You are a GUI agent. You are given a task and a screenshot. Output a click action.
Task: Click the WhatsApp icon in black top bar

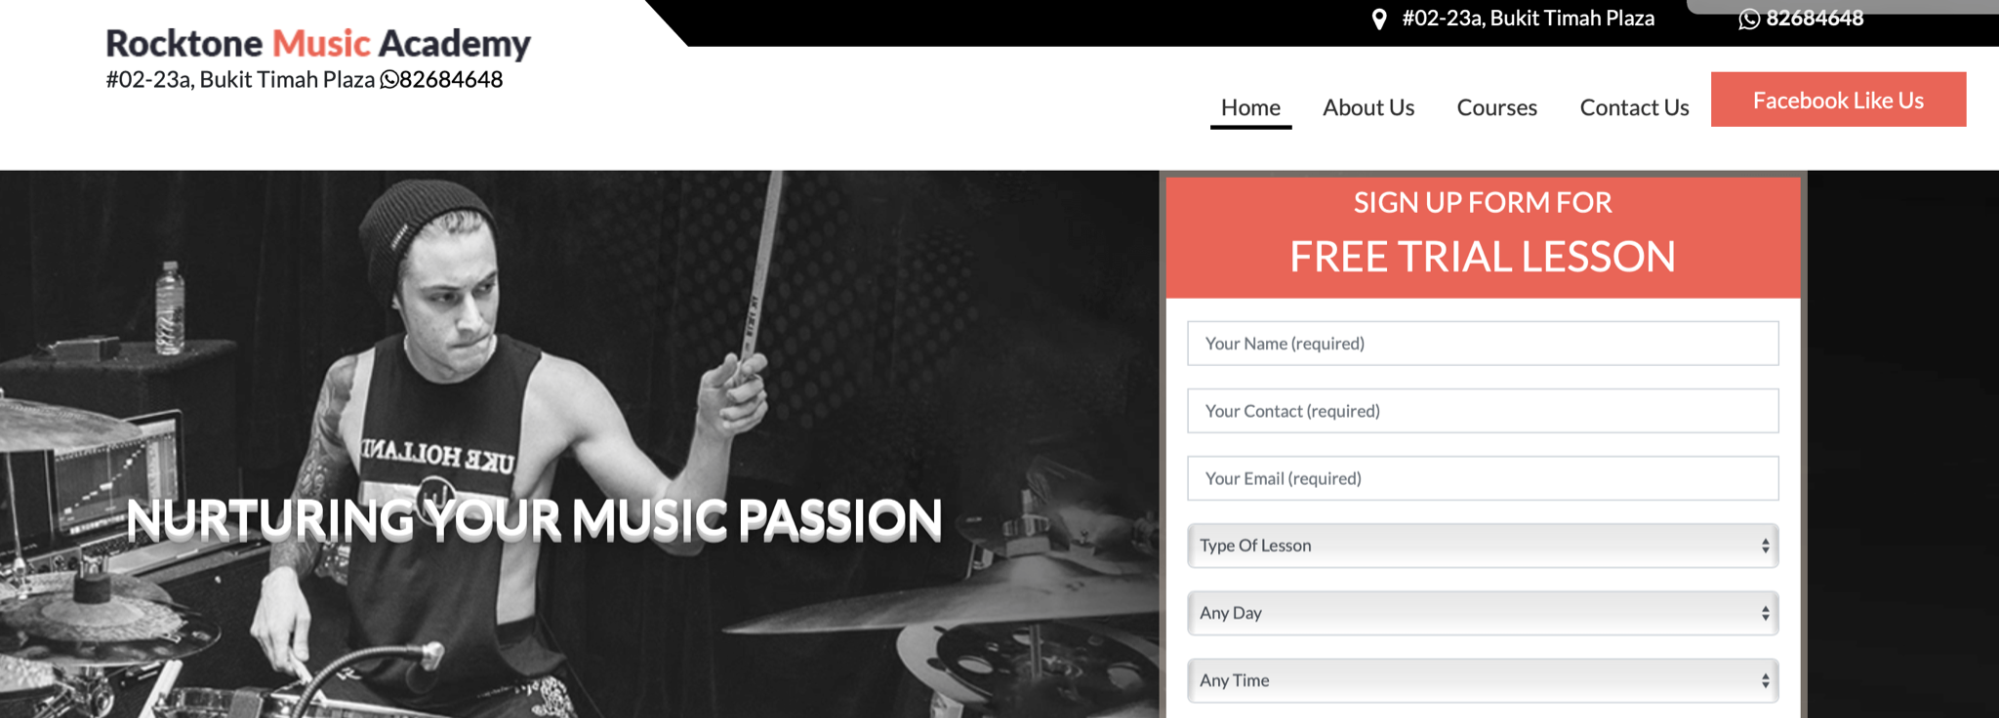tap(1749, 19)
